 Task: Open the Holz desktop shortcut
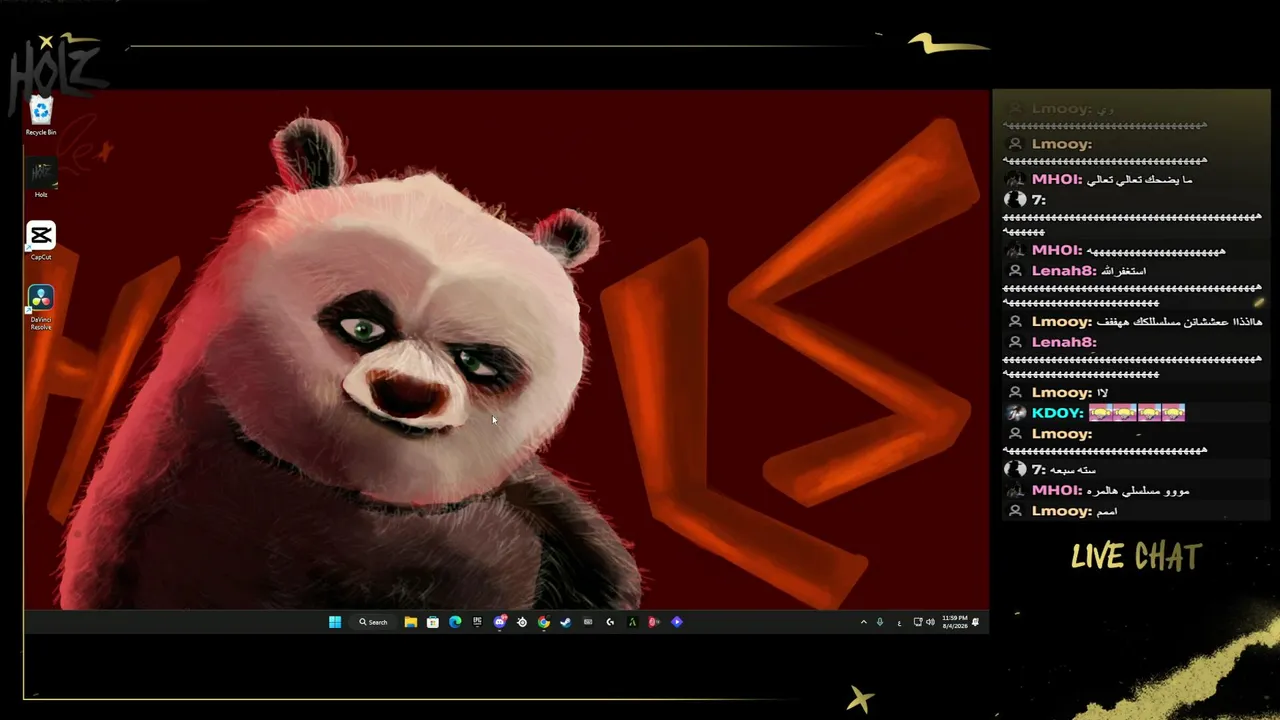pyautogui.click(x=41, y=178)
